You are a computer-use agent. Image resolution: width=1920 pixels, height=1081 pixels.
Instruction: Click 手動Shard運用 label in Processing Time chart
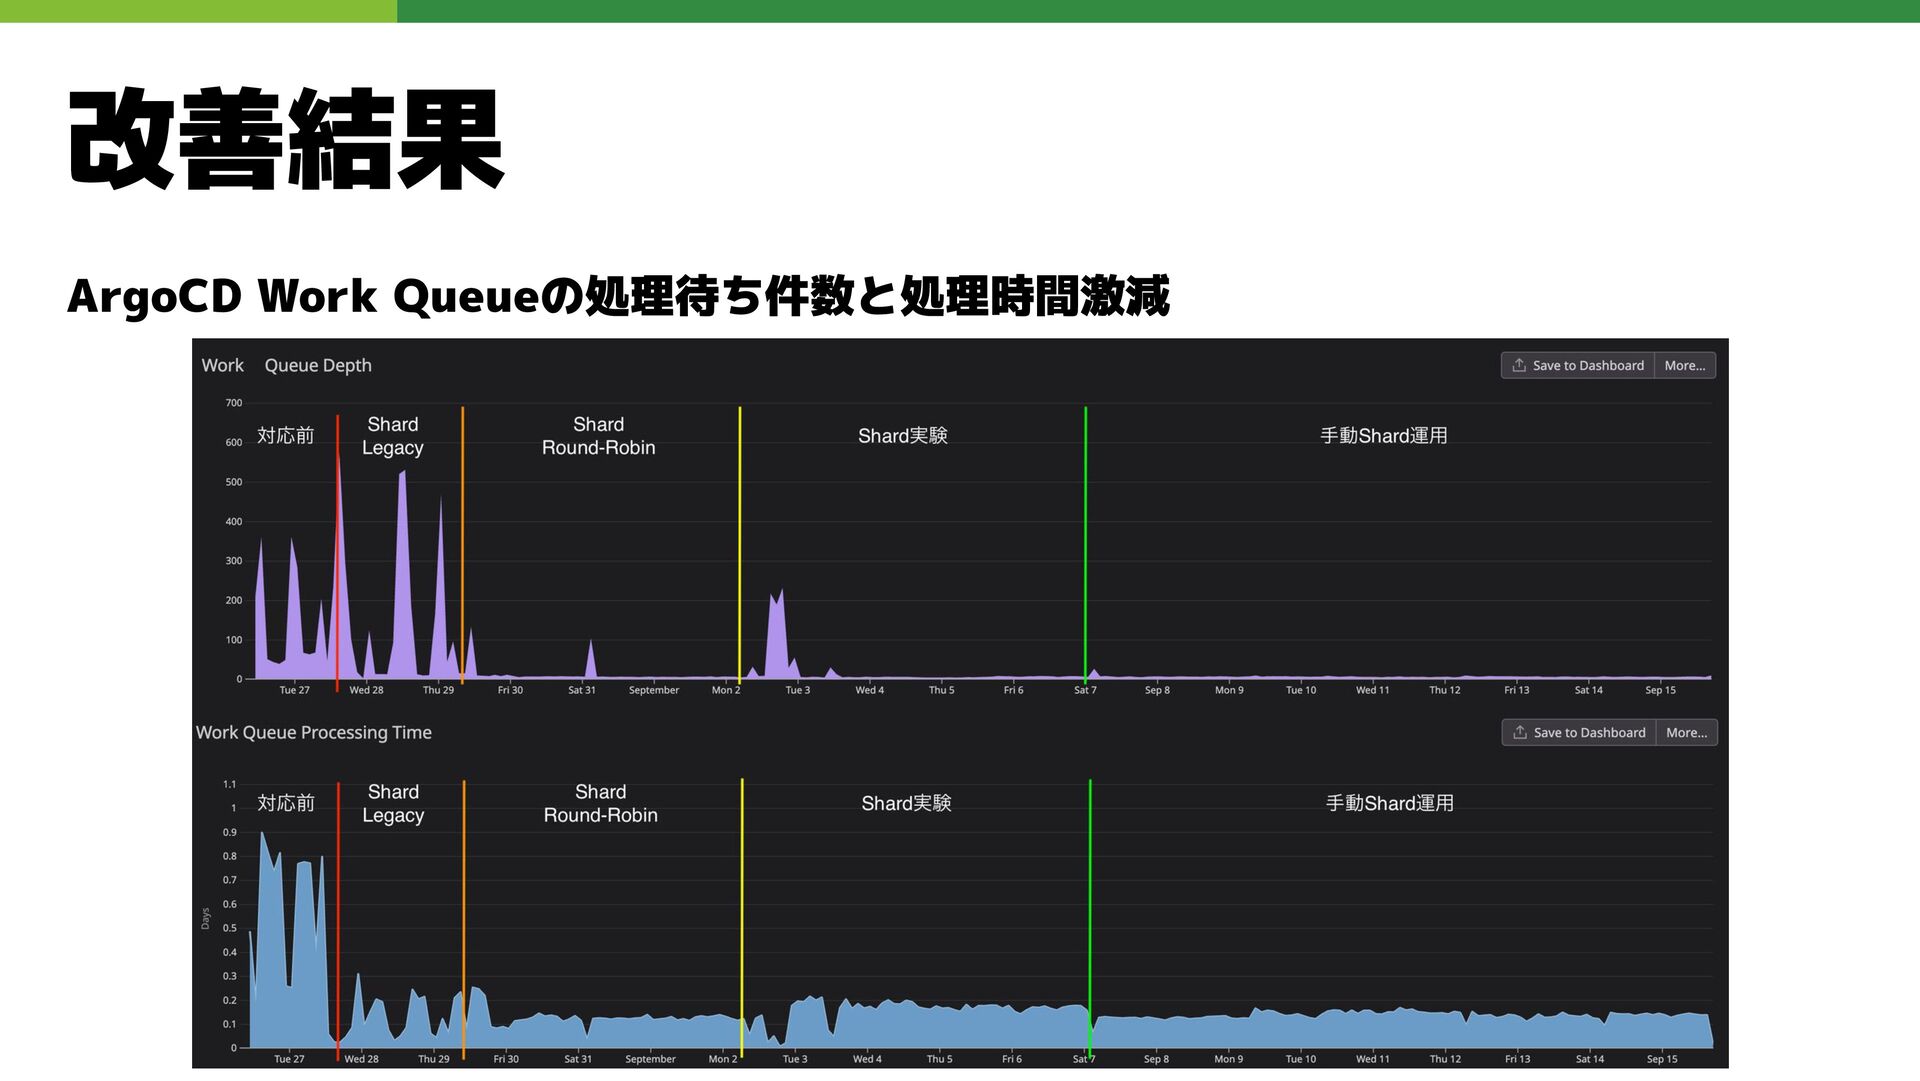[x=1390, y=803]
